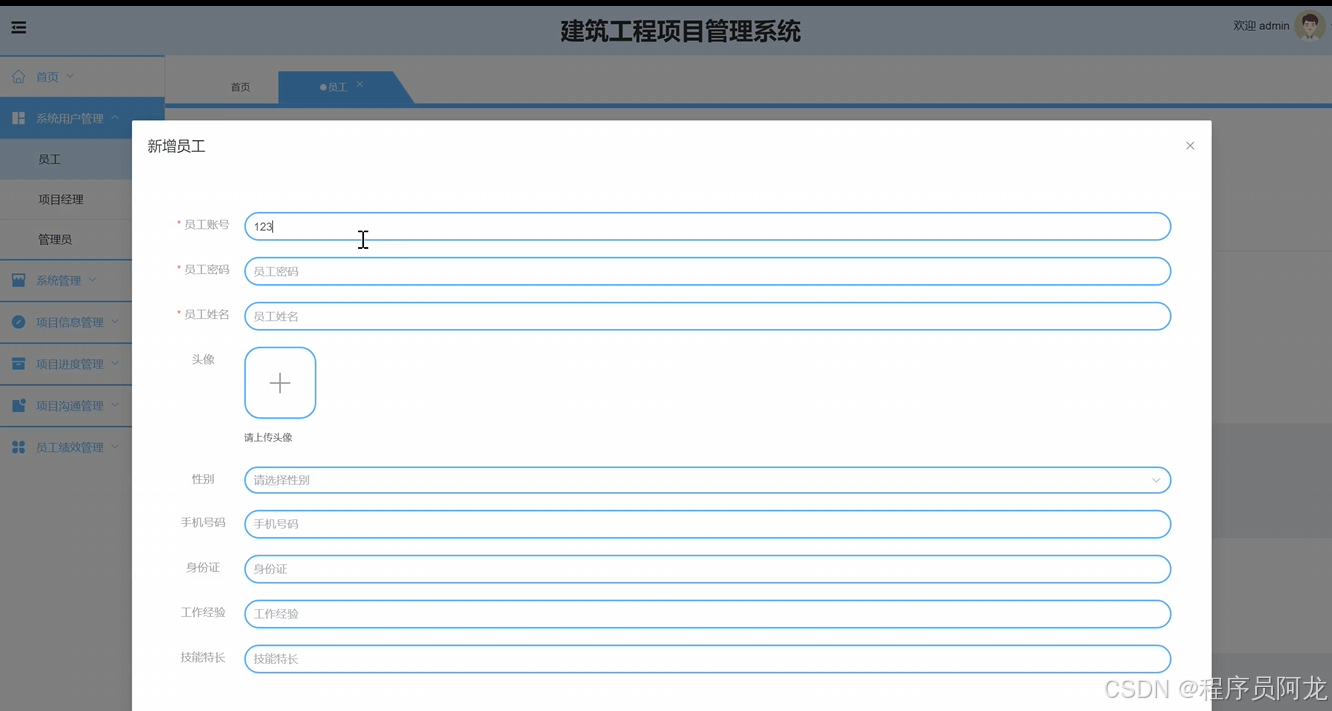Viewport: 1332px width, 711px height.
Task: Click inside the 手机号码 input field
Action: (707, 524)
